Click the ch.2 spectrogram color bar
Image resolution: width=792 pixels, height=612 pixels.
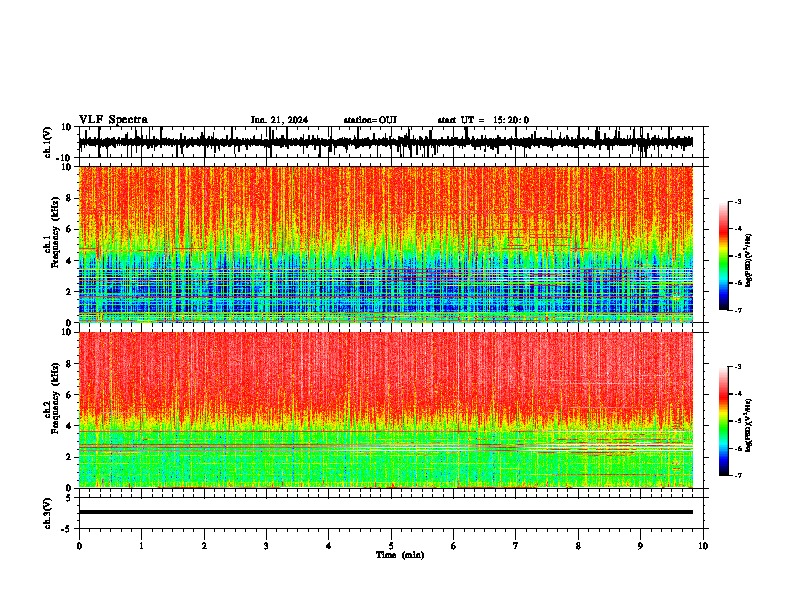click(723, 421)
